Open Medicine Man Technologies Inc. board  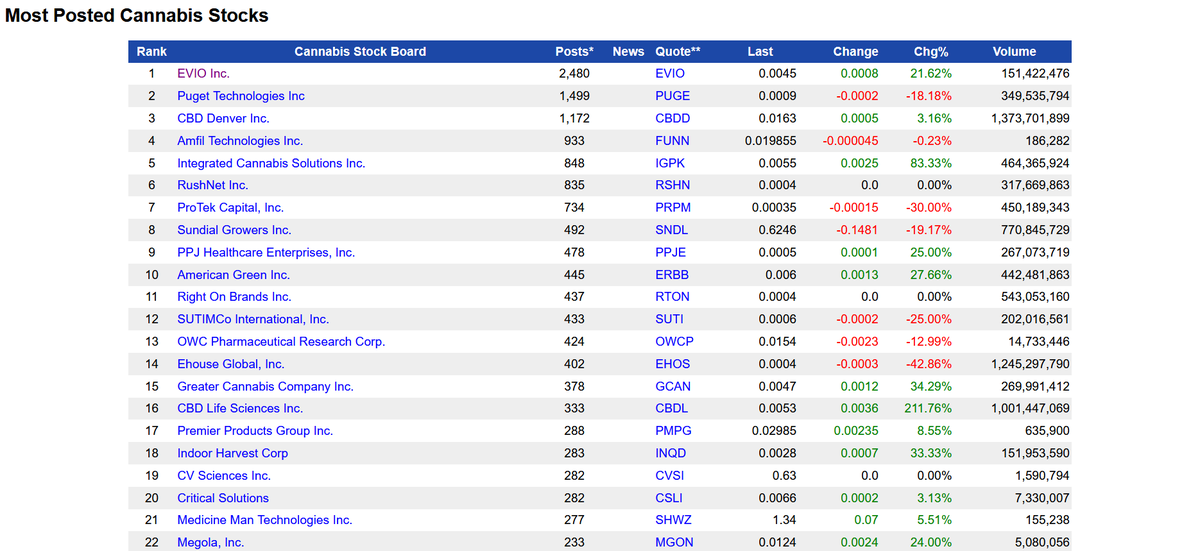[x=265, y=520]
